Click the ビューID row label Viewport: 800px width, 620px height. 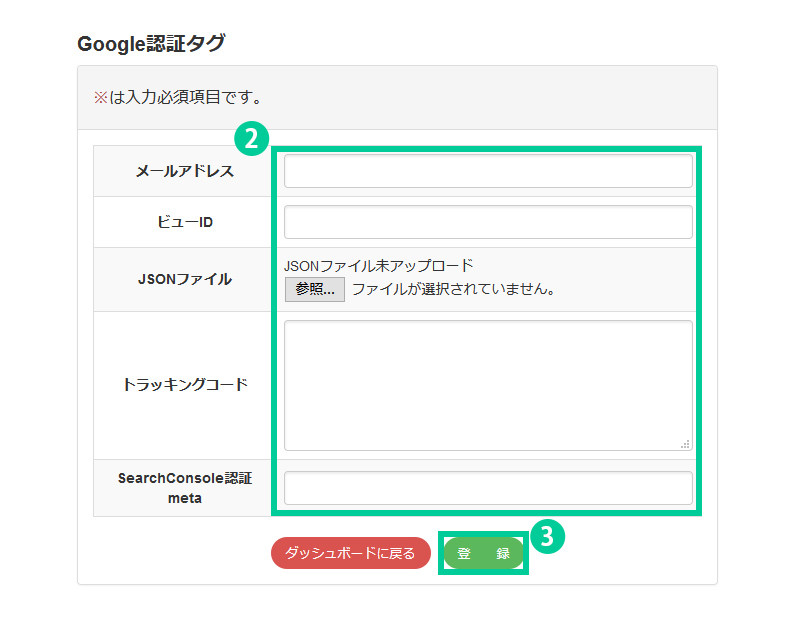184,222
